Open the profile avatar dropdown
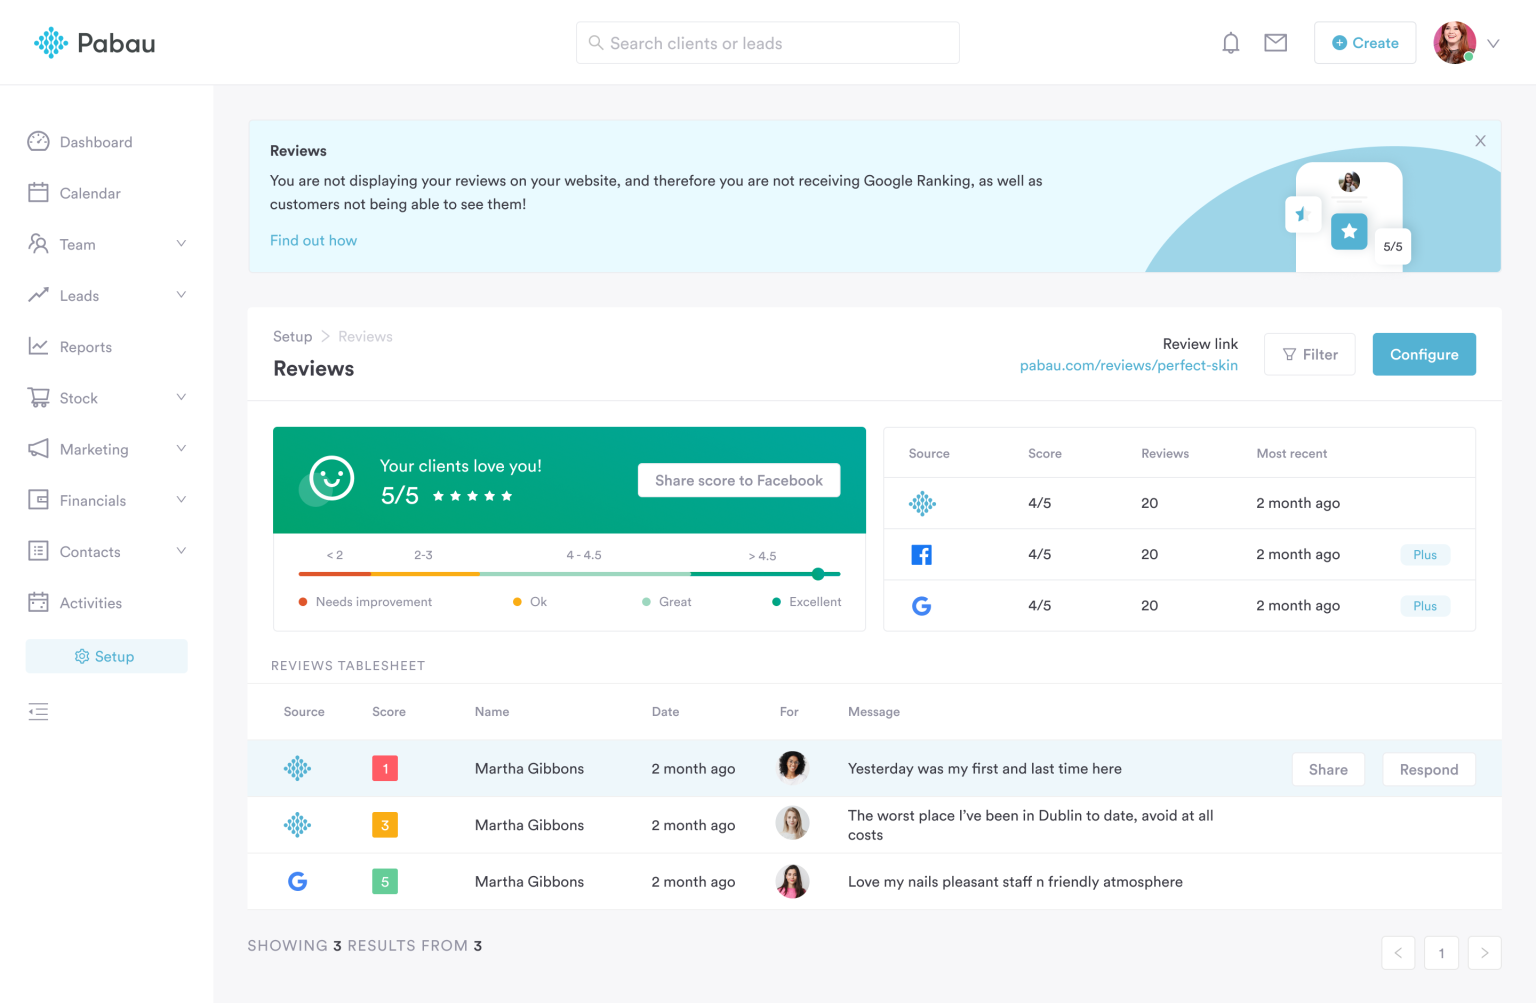This screenshot has height=1003, width=1536. pos(1454,42)
